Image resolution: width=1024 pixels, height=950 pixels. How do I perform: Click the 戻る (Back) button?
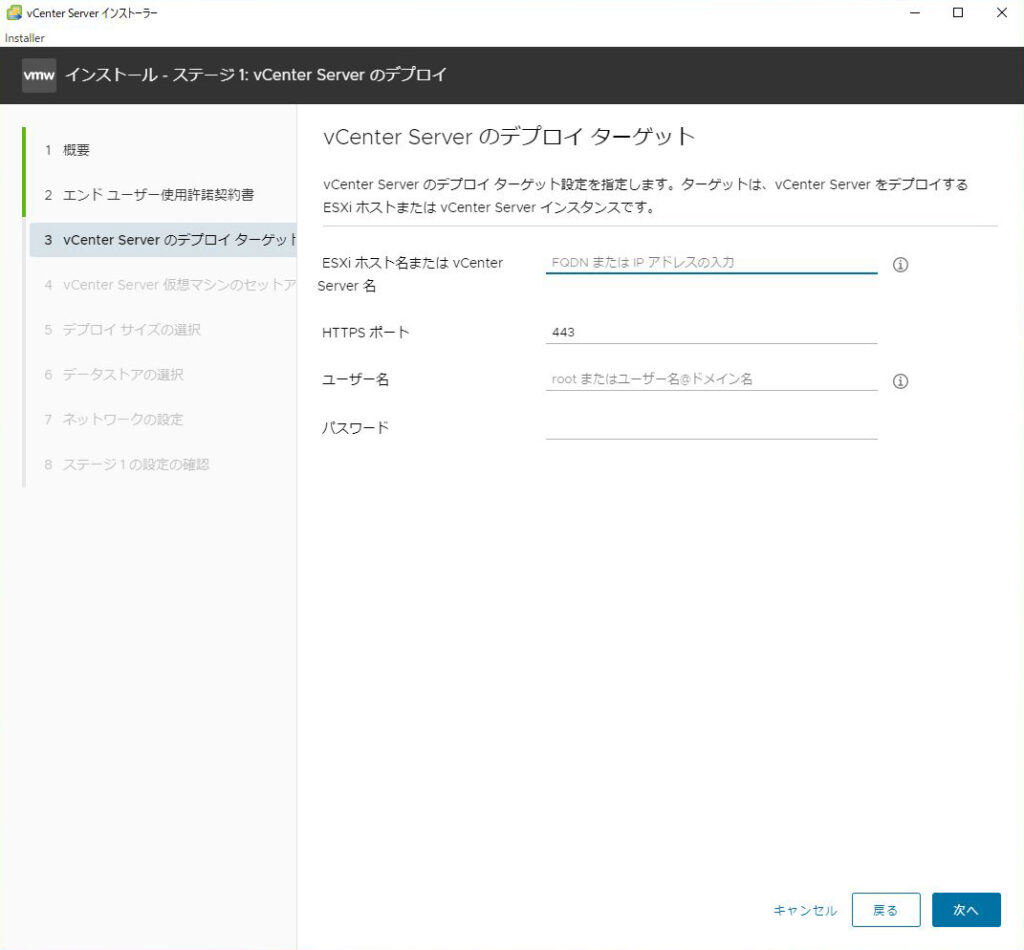pos(886,910)
